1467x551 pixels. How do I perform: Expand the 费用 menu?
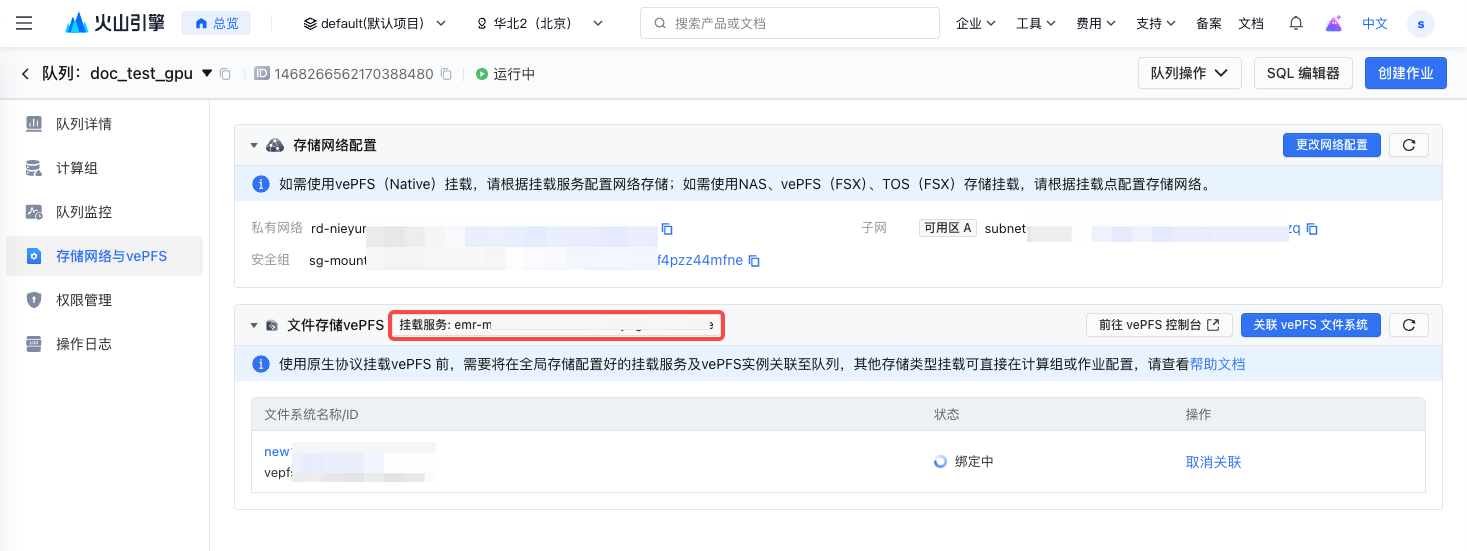pyautogui.click(x=1096, y=23)
